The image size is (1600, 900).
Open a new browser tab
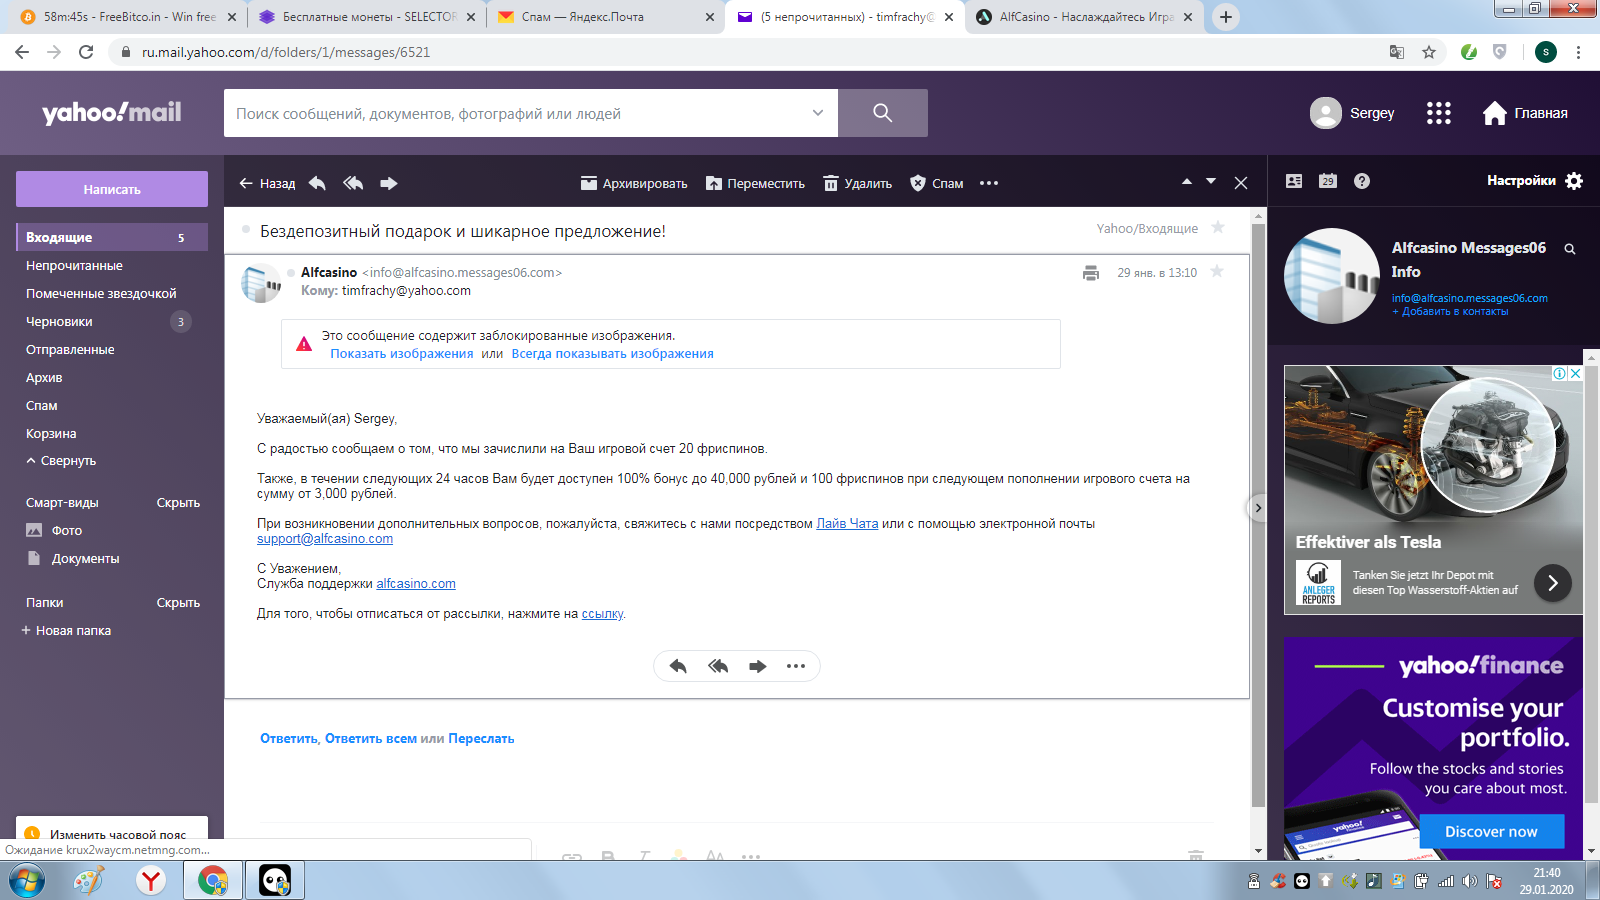tap(1225, 17)
